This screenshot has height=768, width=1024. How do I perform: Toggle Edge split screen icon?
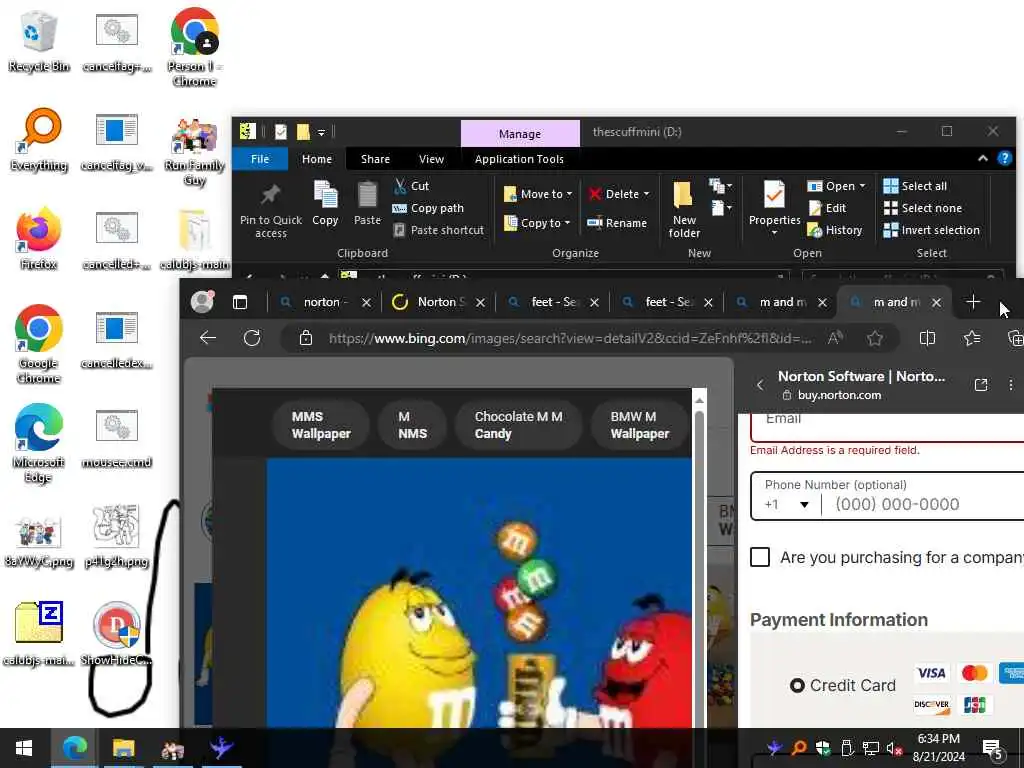click(927, 338)
